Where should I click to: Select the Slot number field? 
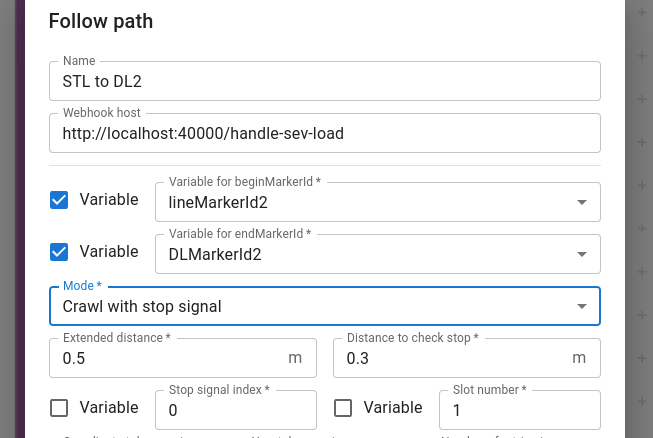(x=520, y=410)
